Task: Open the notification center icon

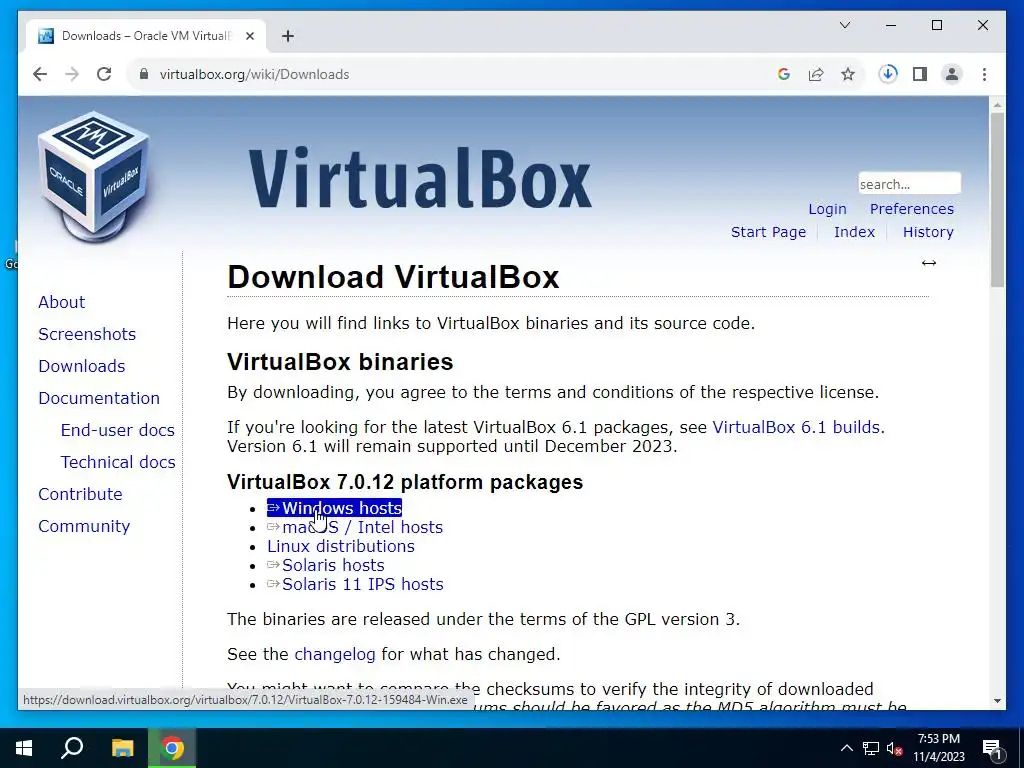Action: [992, 748]
